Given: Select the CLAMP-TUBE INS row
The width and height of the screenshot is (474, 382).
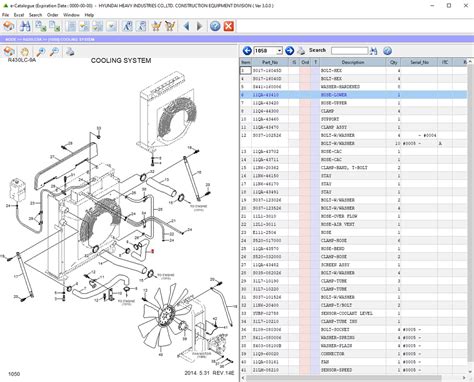Looking at the screenshot, I should tap(354, 321).
